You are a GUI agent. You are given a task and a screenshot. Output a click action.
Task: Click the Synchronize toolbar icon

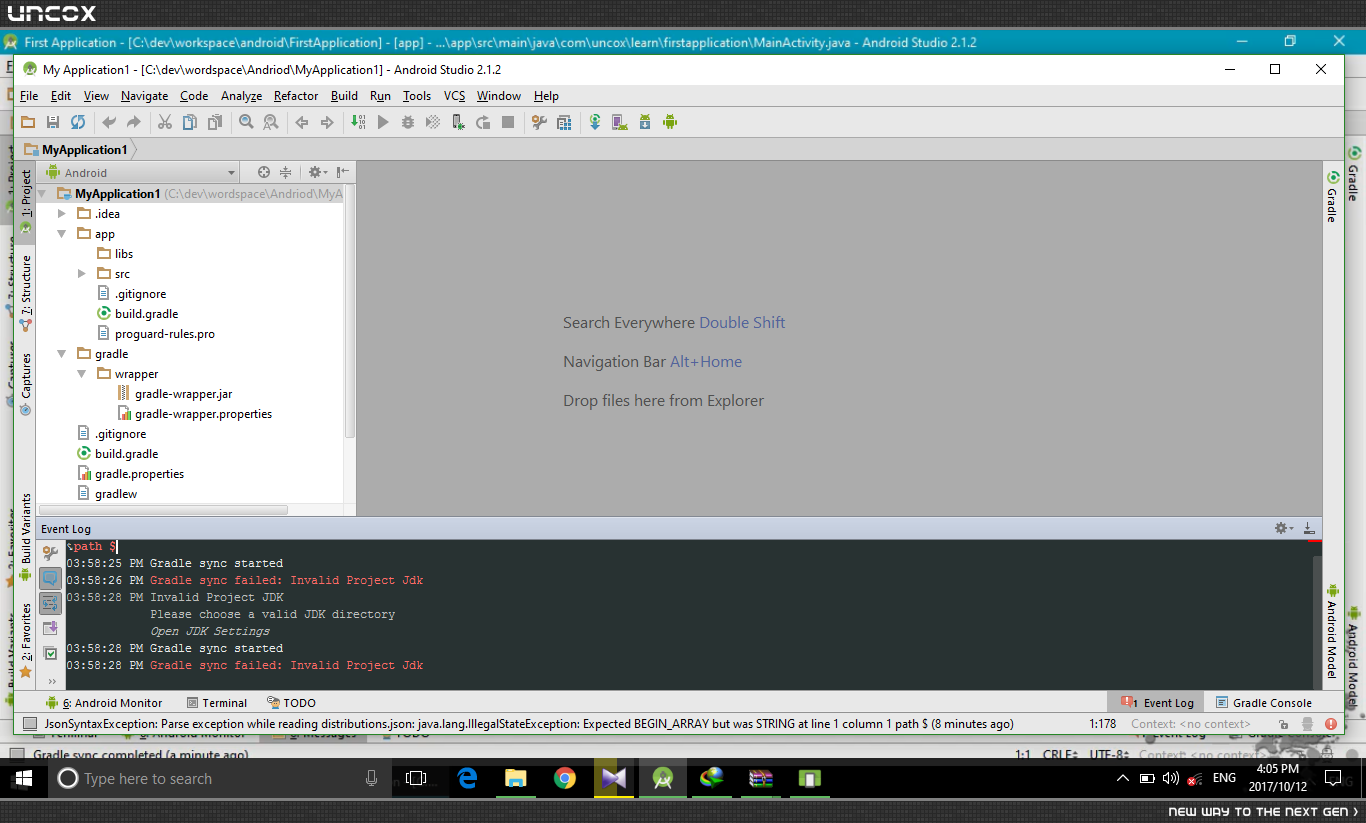[78, 122]
